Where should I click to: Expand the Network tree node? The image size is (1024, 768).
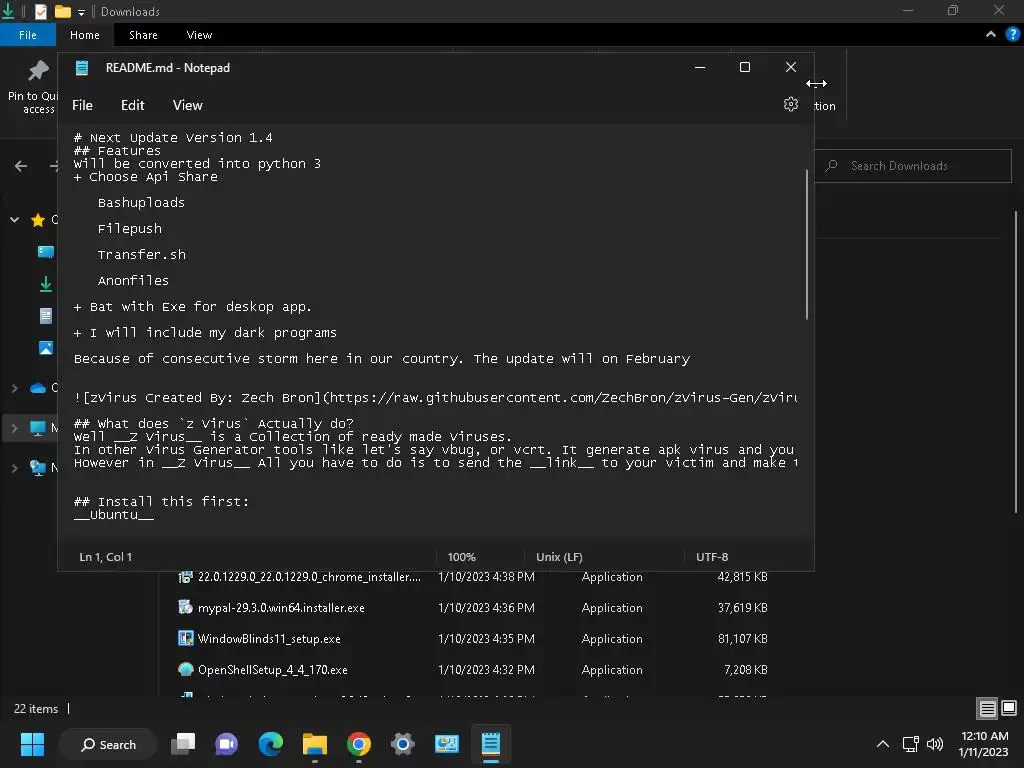coord(14,468)
